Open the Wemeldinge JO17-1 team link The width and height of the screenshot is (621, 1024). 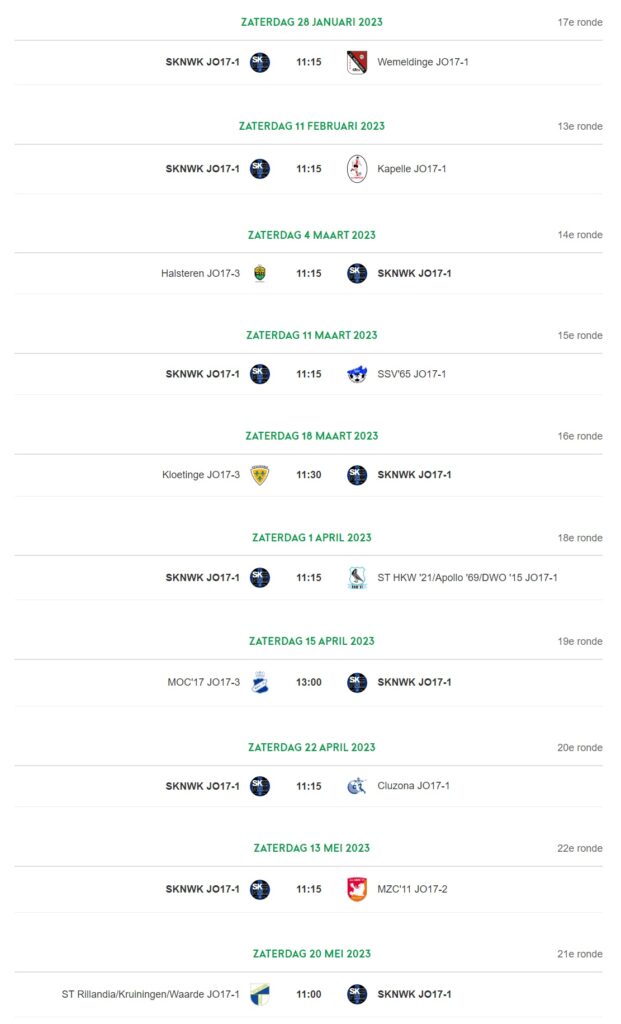pos(422,62)
